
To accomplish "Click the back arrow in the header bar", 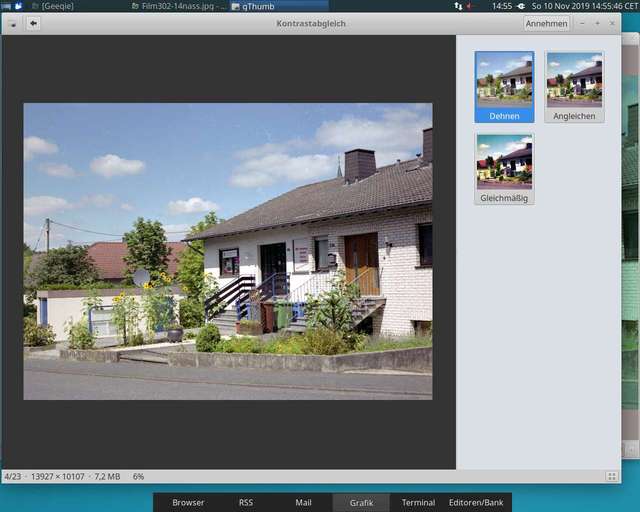I will pos(33,23).
